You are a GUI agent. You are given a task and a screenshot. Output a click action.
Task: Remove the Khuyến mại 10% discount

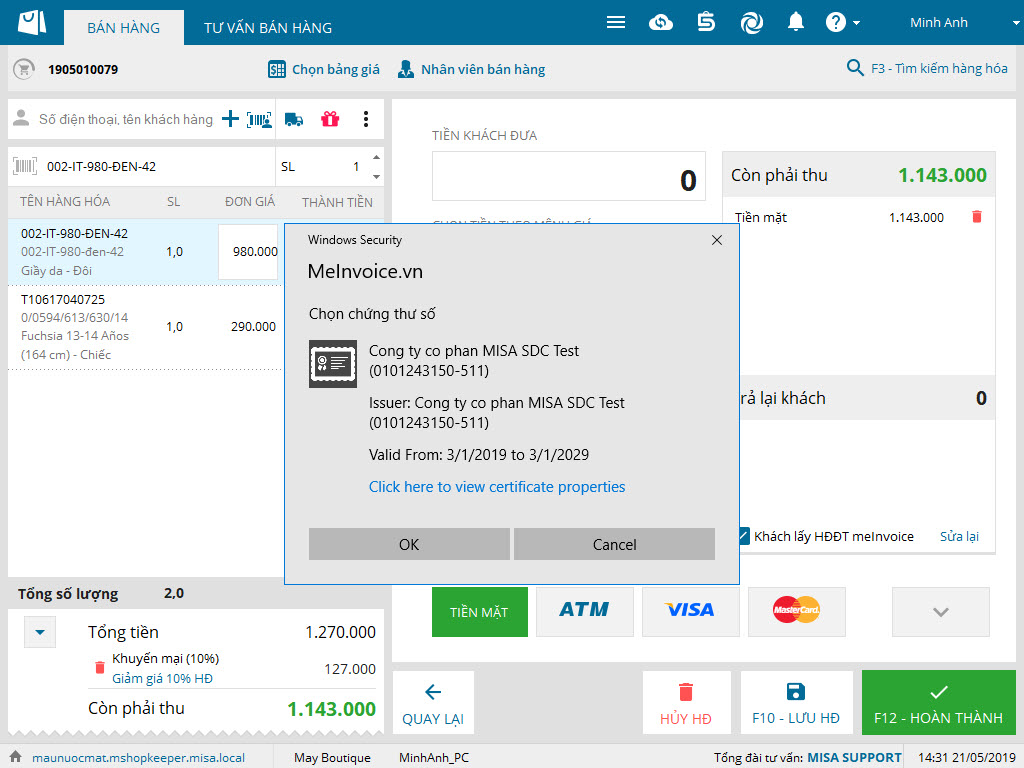[99, 667]
